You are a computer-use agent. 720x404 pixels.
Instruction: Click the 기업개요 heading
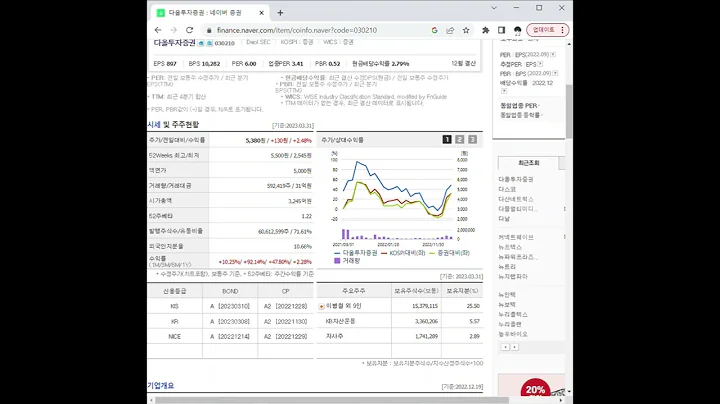point(160,386)
